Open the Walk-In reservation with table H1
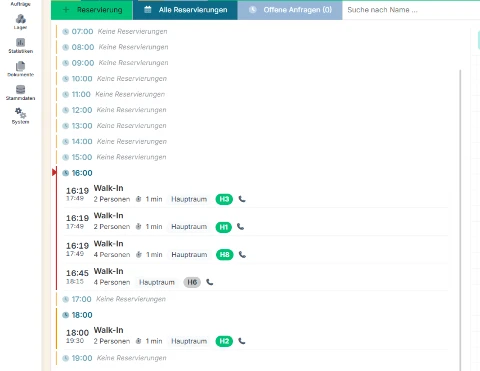This screenshot has height=371, width=480. click(257, 222)
